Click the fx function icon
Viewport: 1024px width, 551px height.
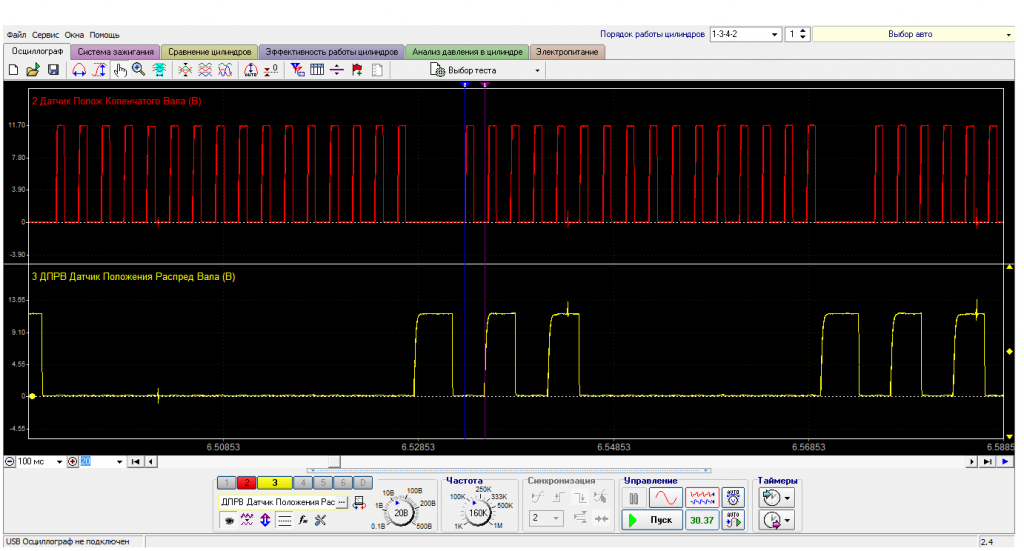pyautogui.click(x=303, y=520)
